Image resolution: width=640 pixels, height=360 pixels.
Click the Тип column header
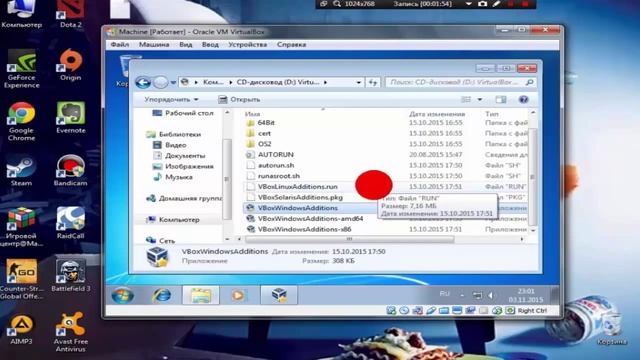[492, 114]
